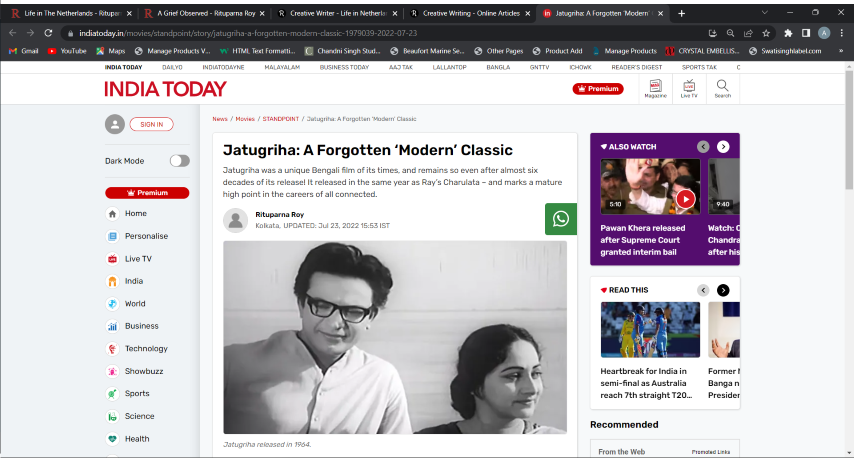This screenshot has width=854, height=458.
Task: Open Pawan Khera released headline
Action: click(643, 240)
